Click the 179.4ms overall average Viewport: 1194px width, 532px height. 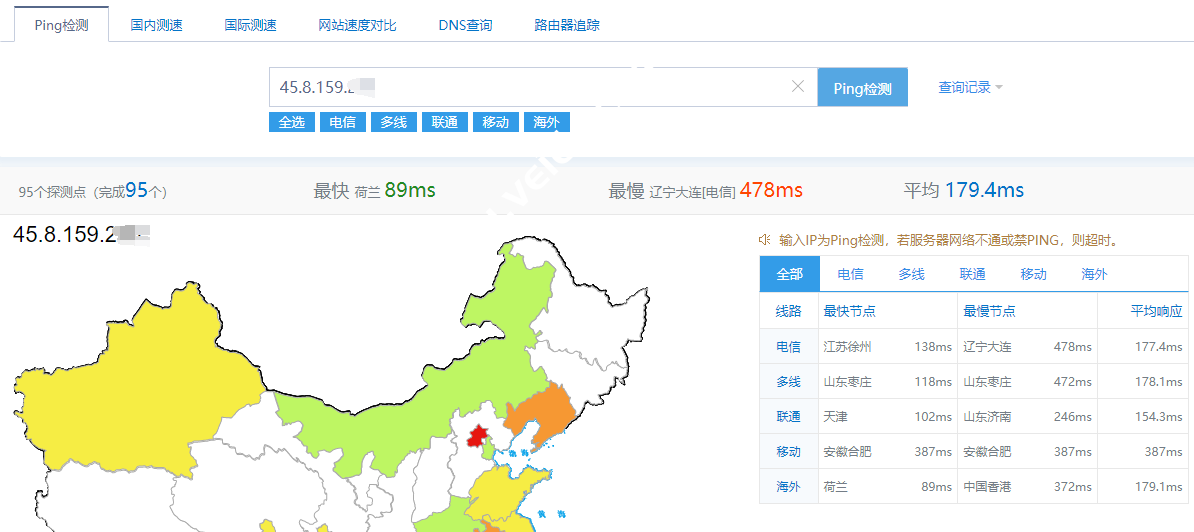pyautogui.click(x=984, y=190)
